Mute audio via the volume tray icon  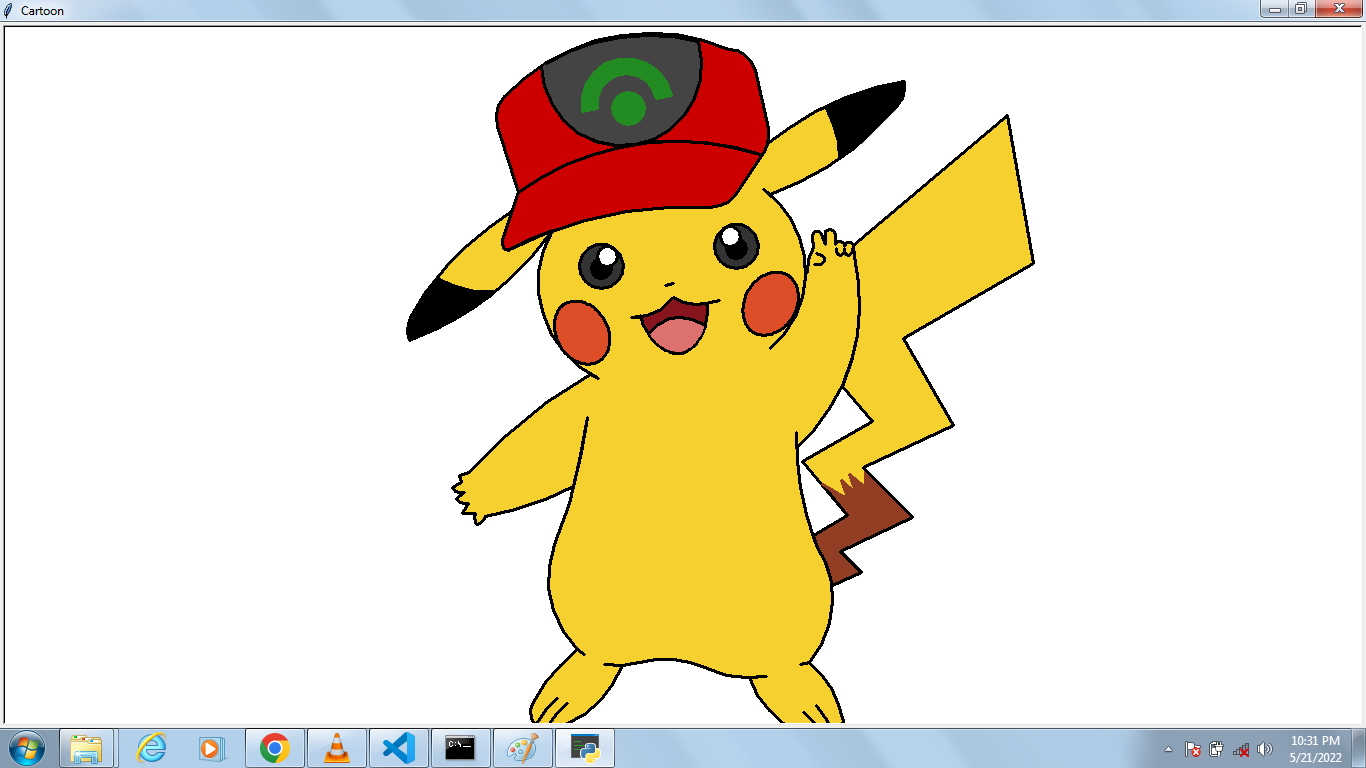click(x=1264, y=749)
